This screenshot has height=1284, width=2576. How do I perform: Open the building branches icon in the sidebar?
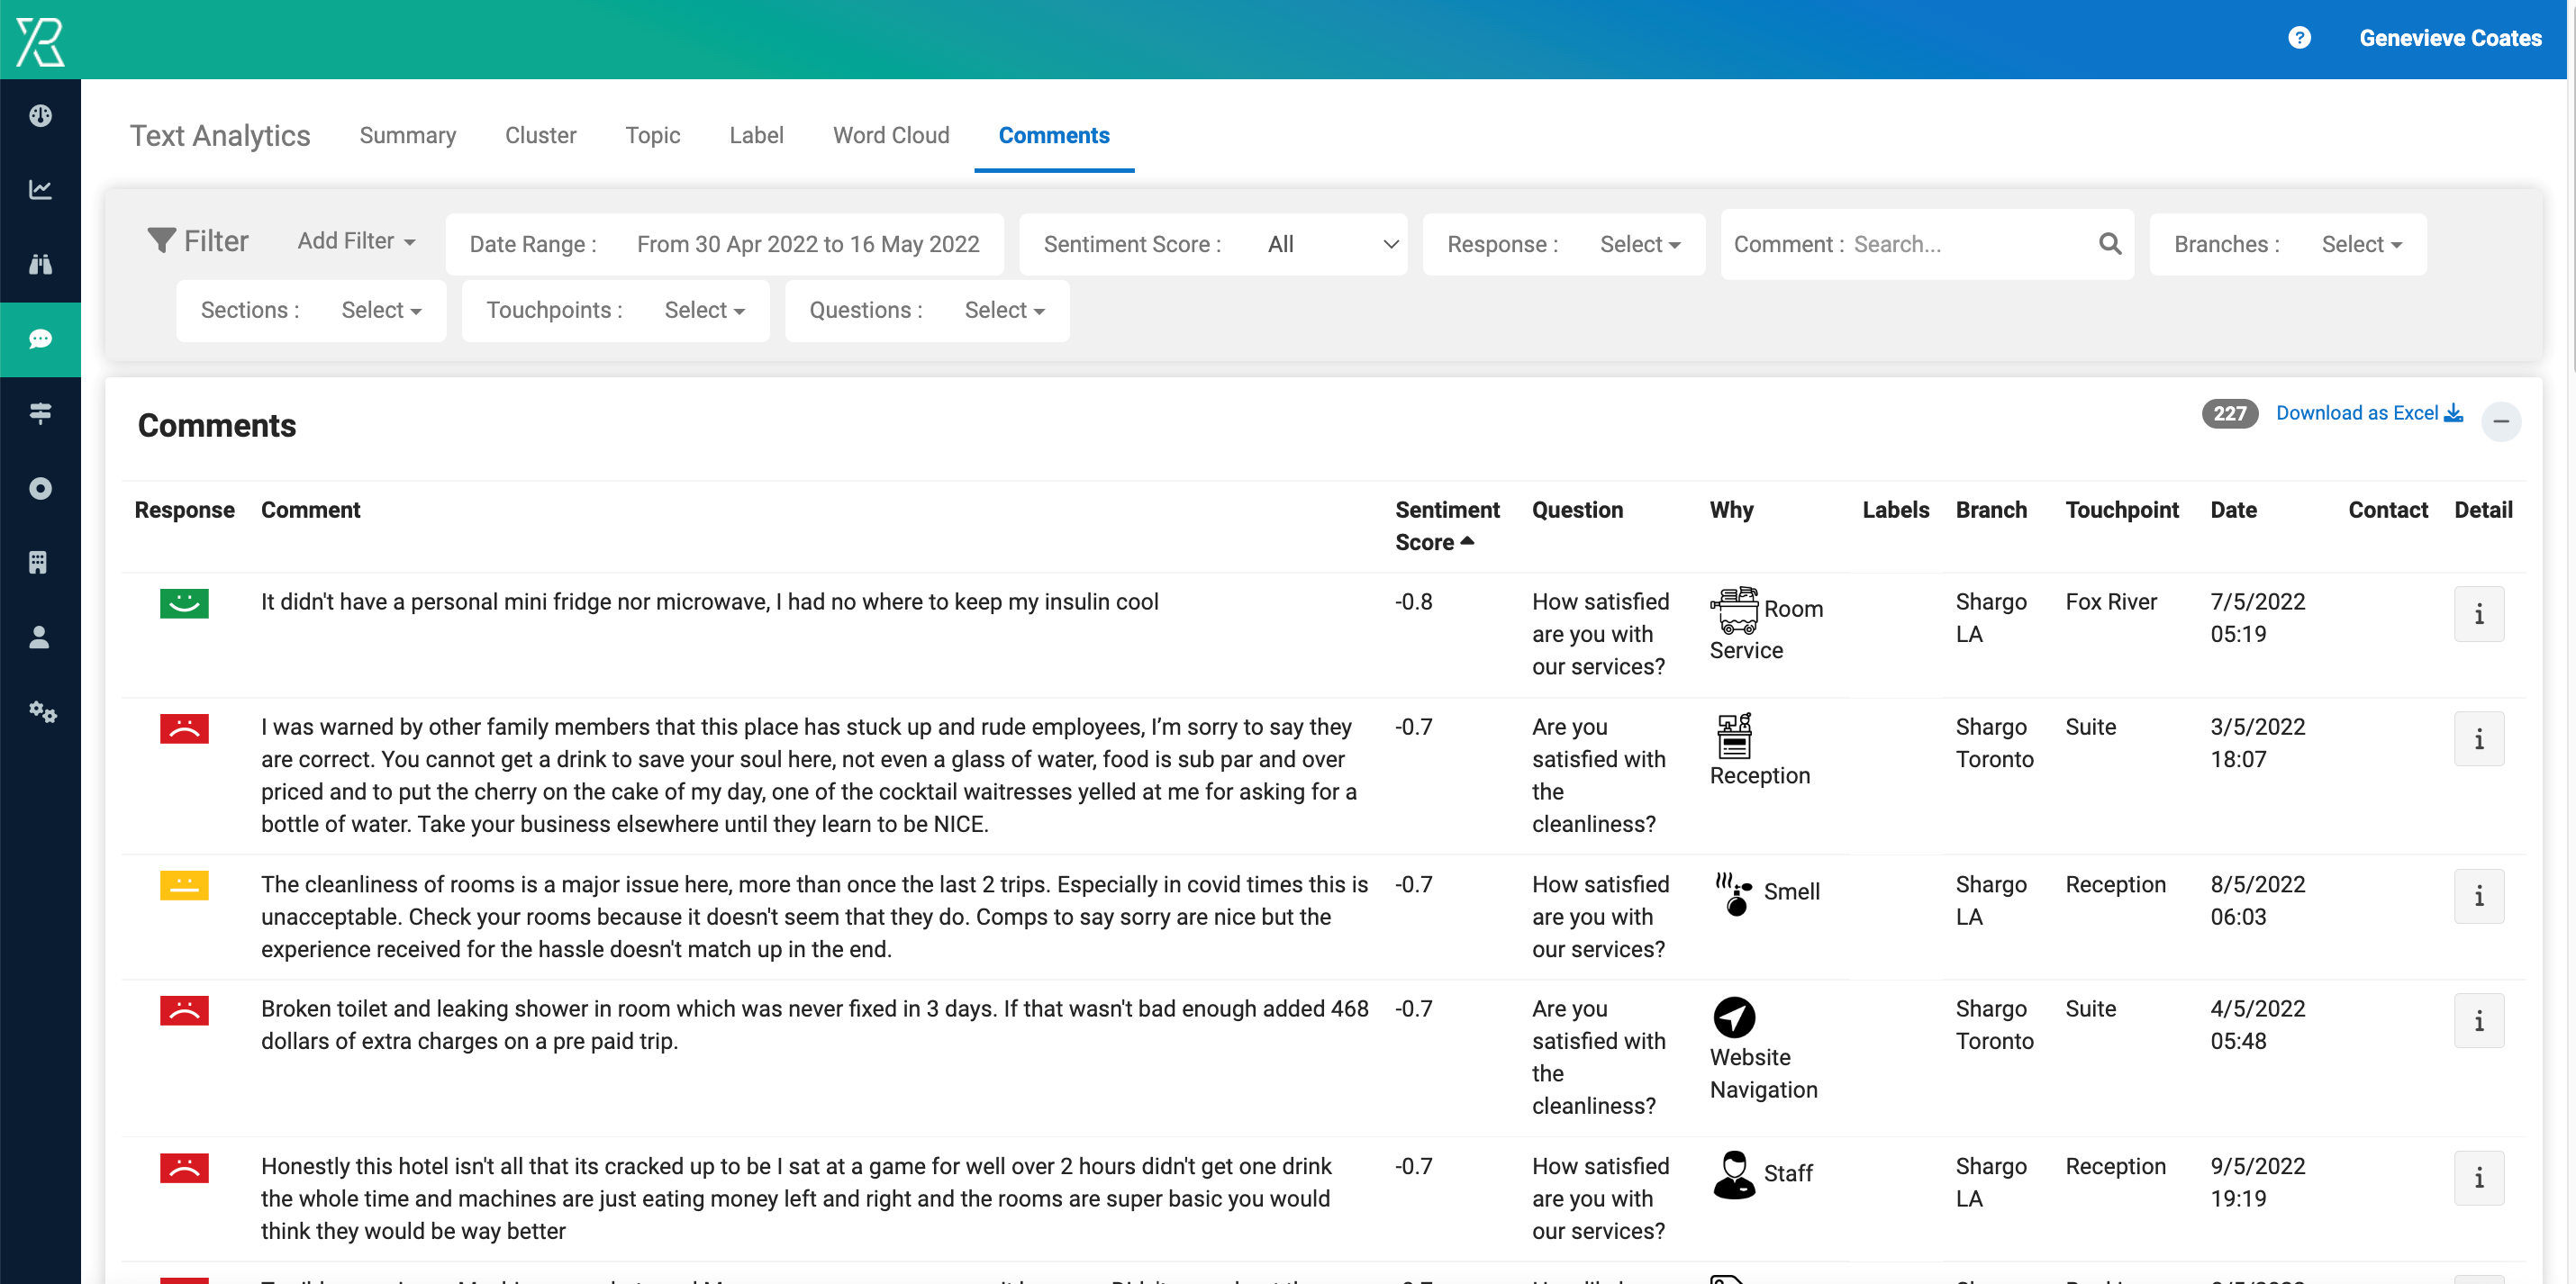[x=40, y=561]
